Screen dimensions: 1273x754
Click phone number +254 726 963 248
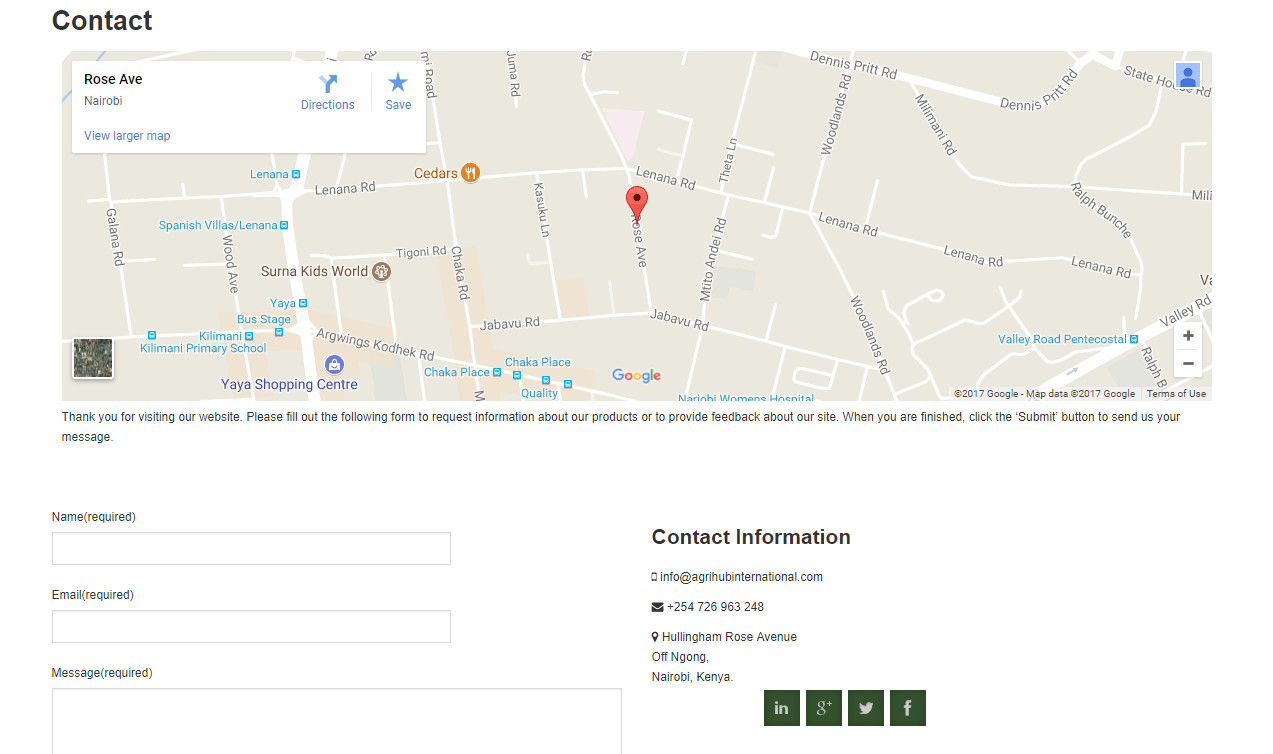715,607
